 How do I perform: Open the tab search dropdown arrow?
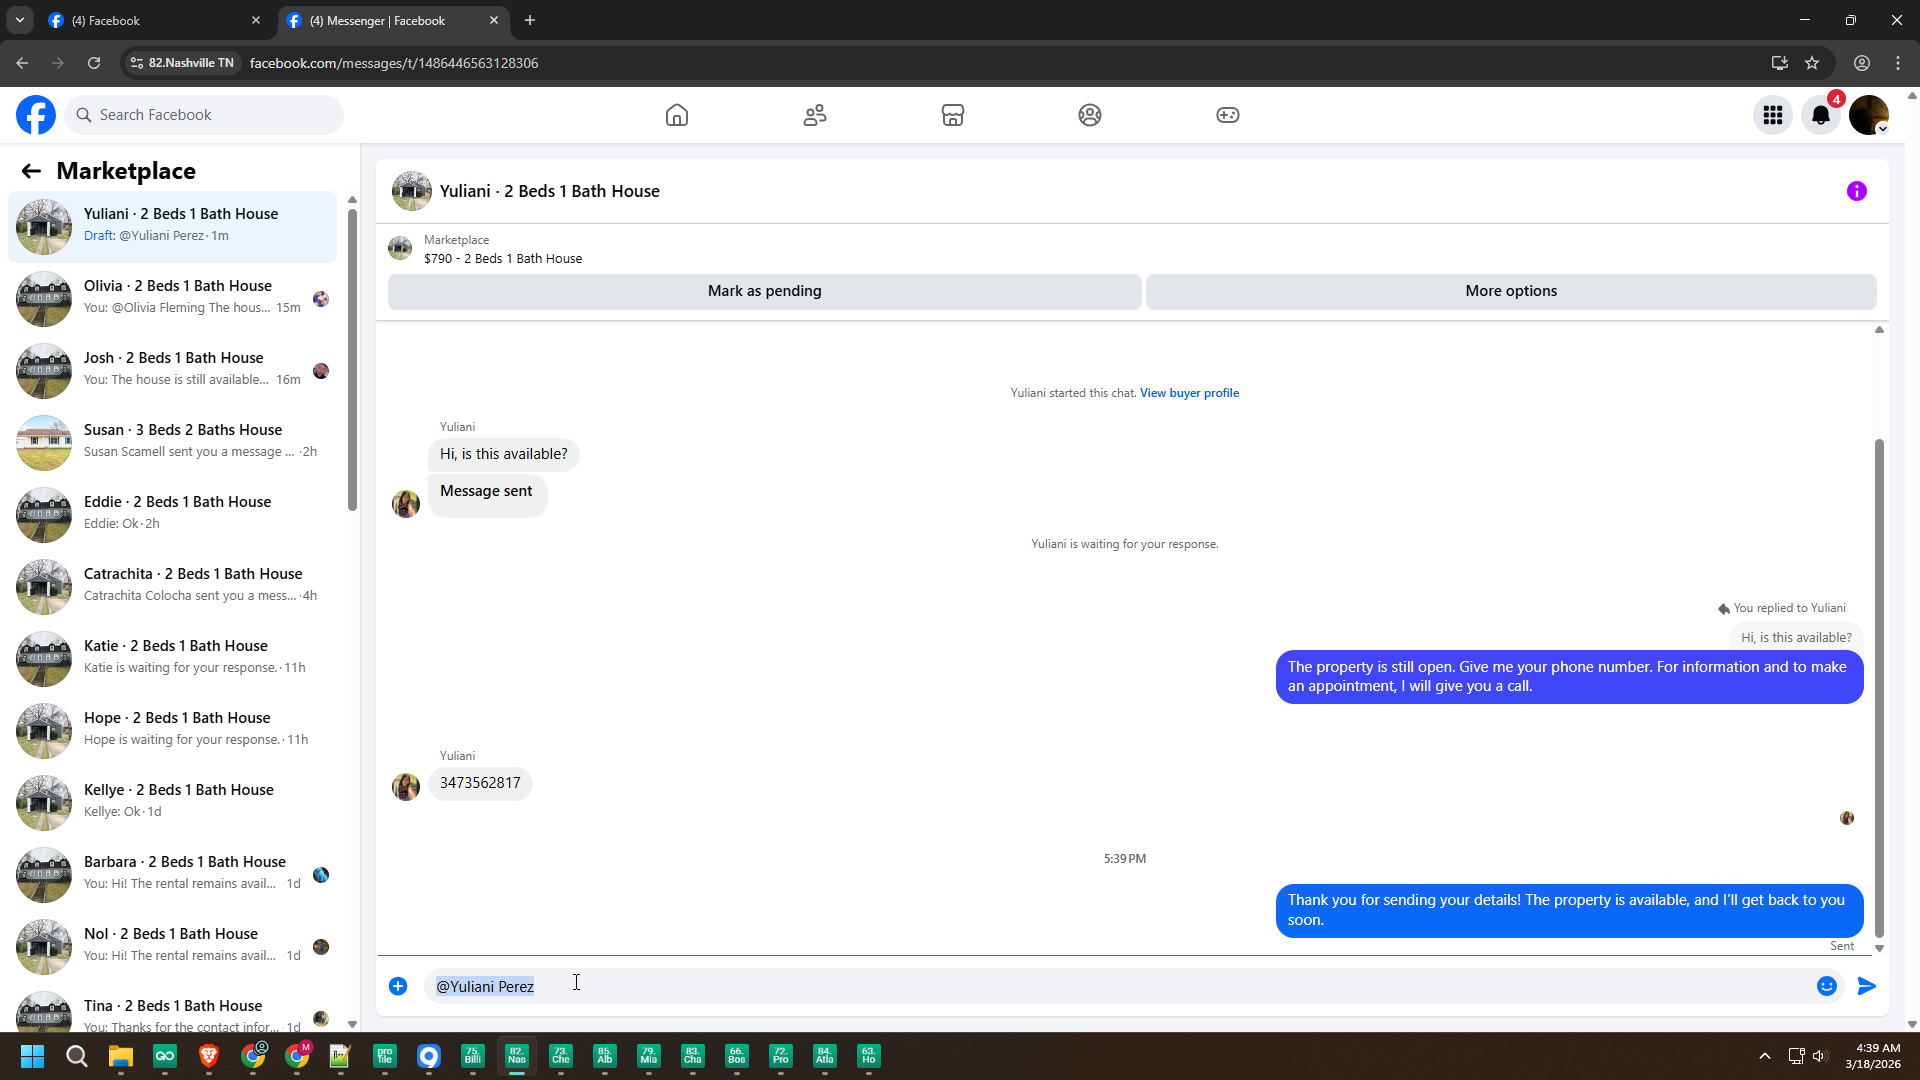19,20
